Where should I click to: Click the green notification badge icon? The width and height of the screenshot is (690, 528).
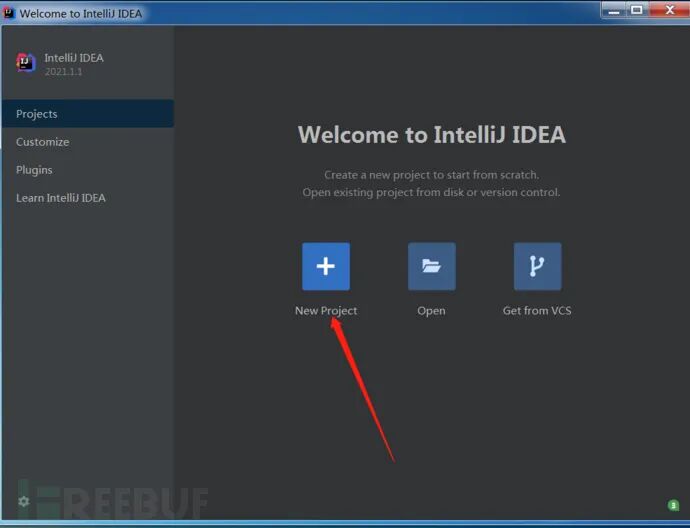tap(673, 505)
